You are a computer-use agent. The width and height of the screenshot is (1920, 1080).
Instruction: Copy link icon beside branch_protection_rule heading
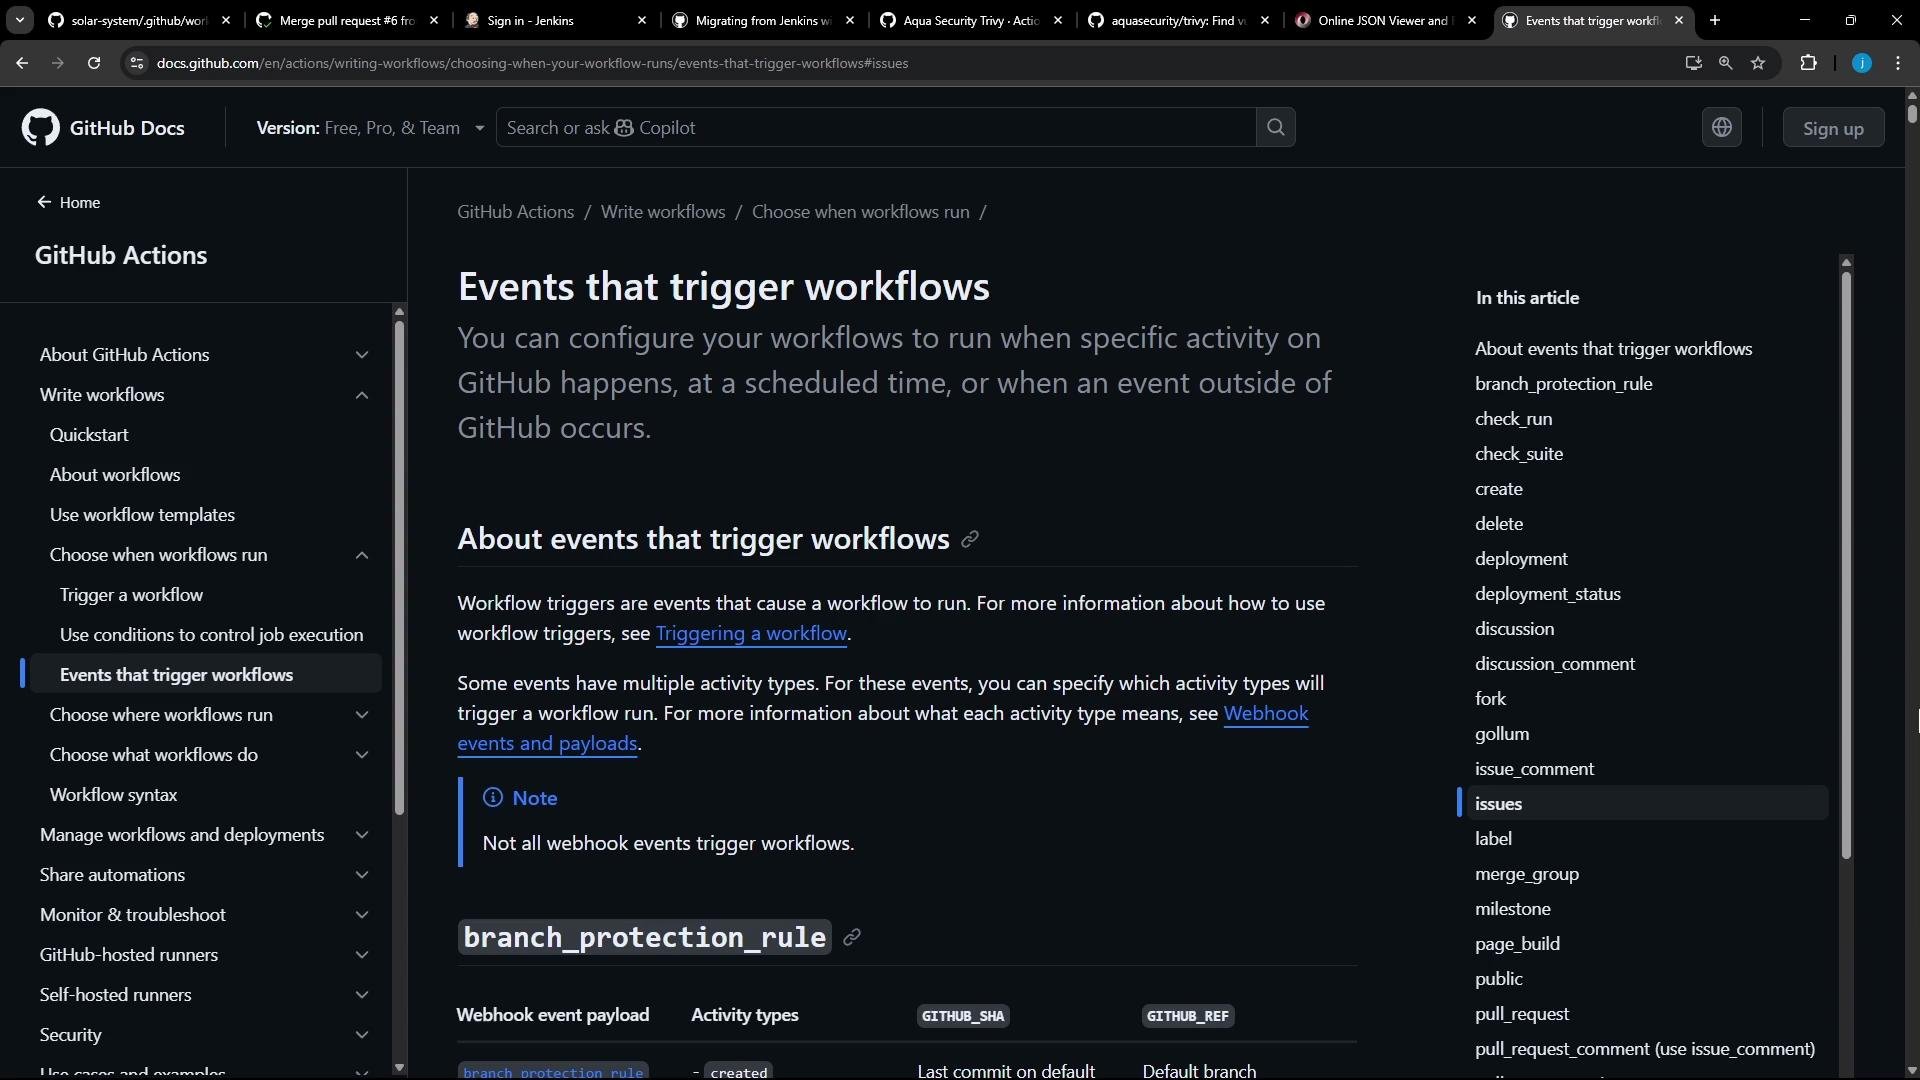click(x=852, y=937)
